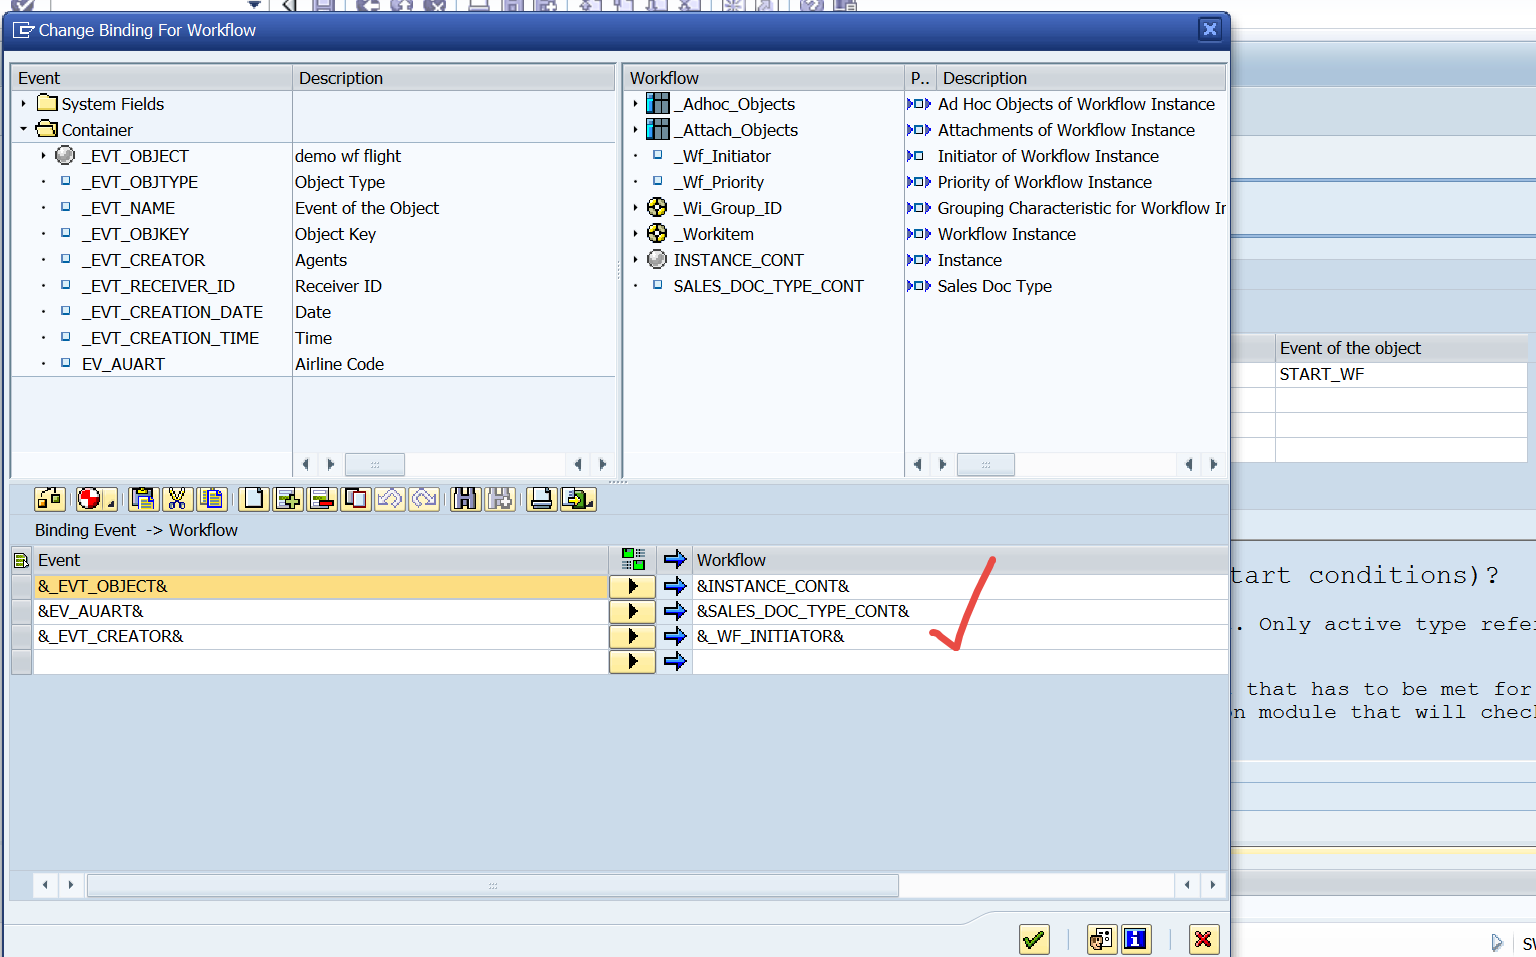Expand the System Fields folder
This screenshot has height=957, width=1536.
coord(24,104)
